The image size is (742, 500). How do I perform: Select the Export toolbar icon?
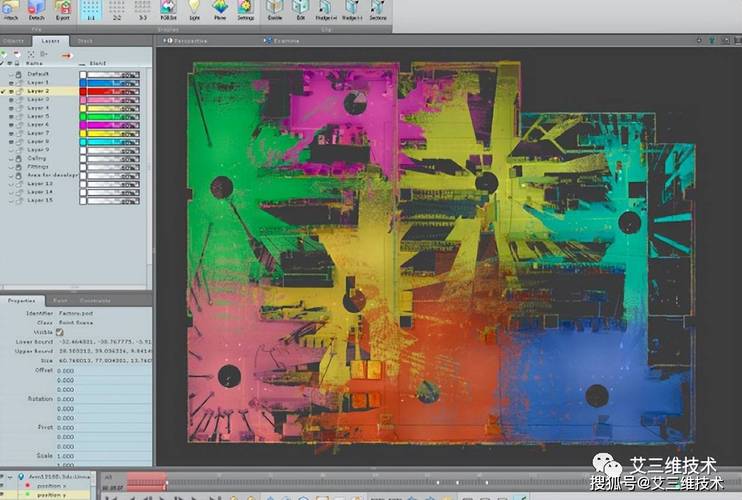(62, 9)
